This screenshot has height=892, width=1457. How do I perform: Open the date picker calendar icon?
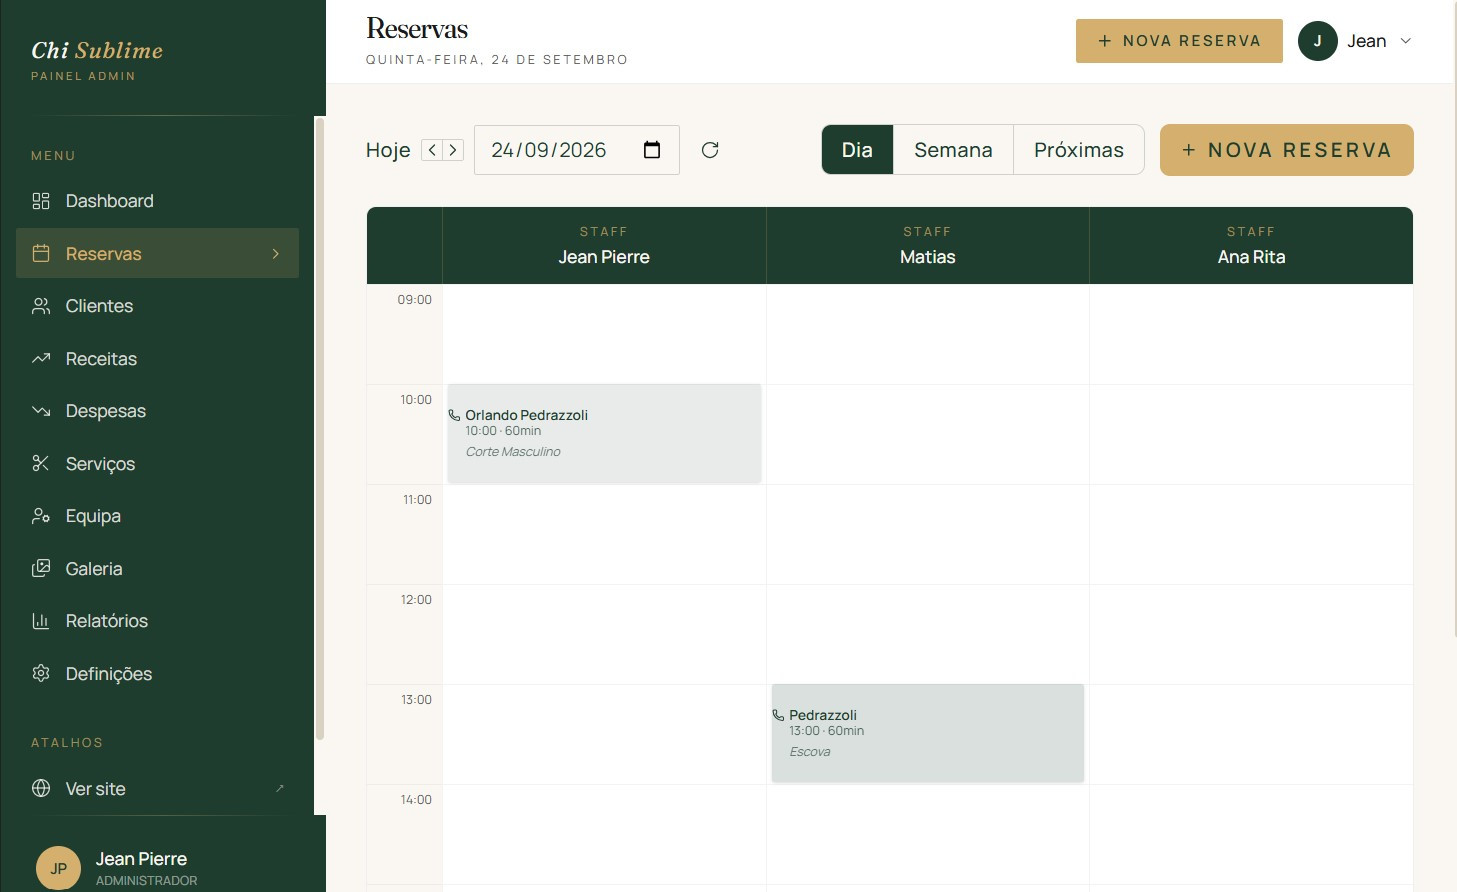[x=652, y=150]
